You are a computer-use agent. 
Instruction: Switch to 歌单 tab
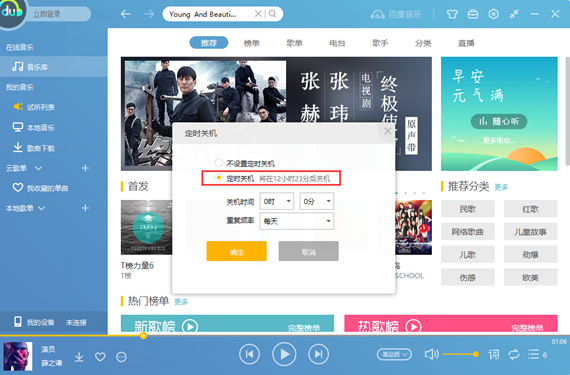coord(294,43)
